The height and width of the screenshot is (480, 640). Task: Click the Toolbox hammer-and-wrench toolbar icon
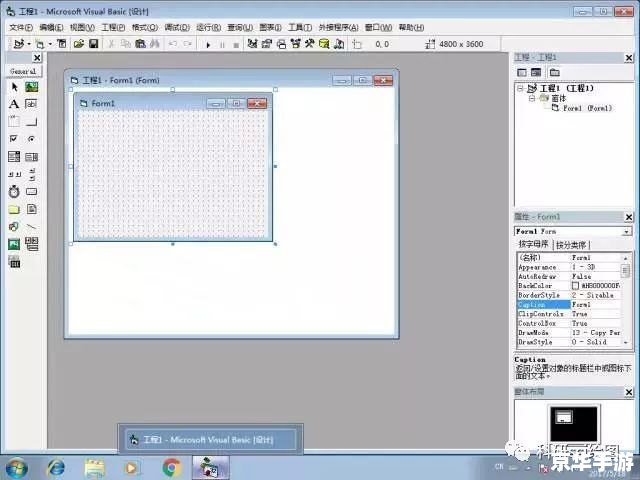309,43
